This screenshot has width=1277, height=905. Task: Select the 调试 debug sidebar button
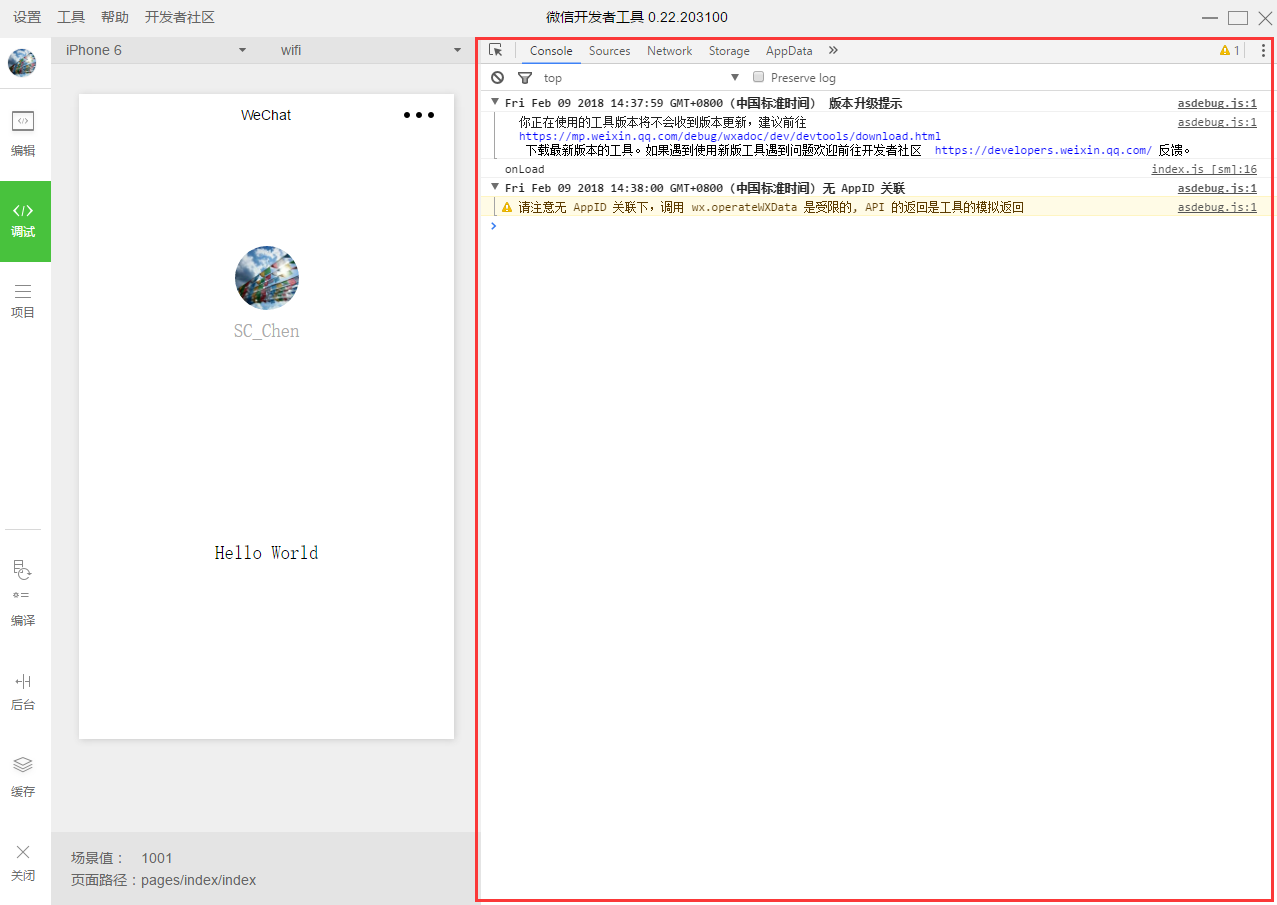(x=24, y=221)
